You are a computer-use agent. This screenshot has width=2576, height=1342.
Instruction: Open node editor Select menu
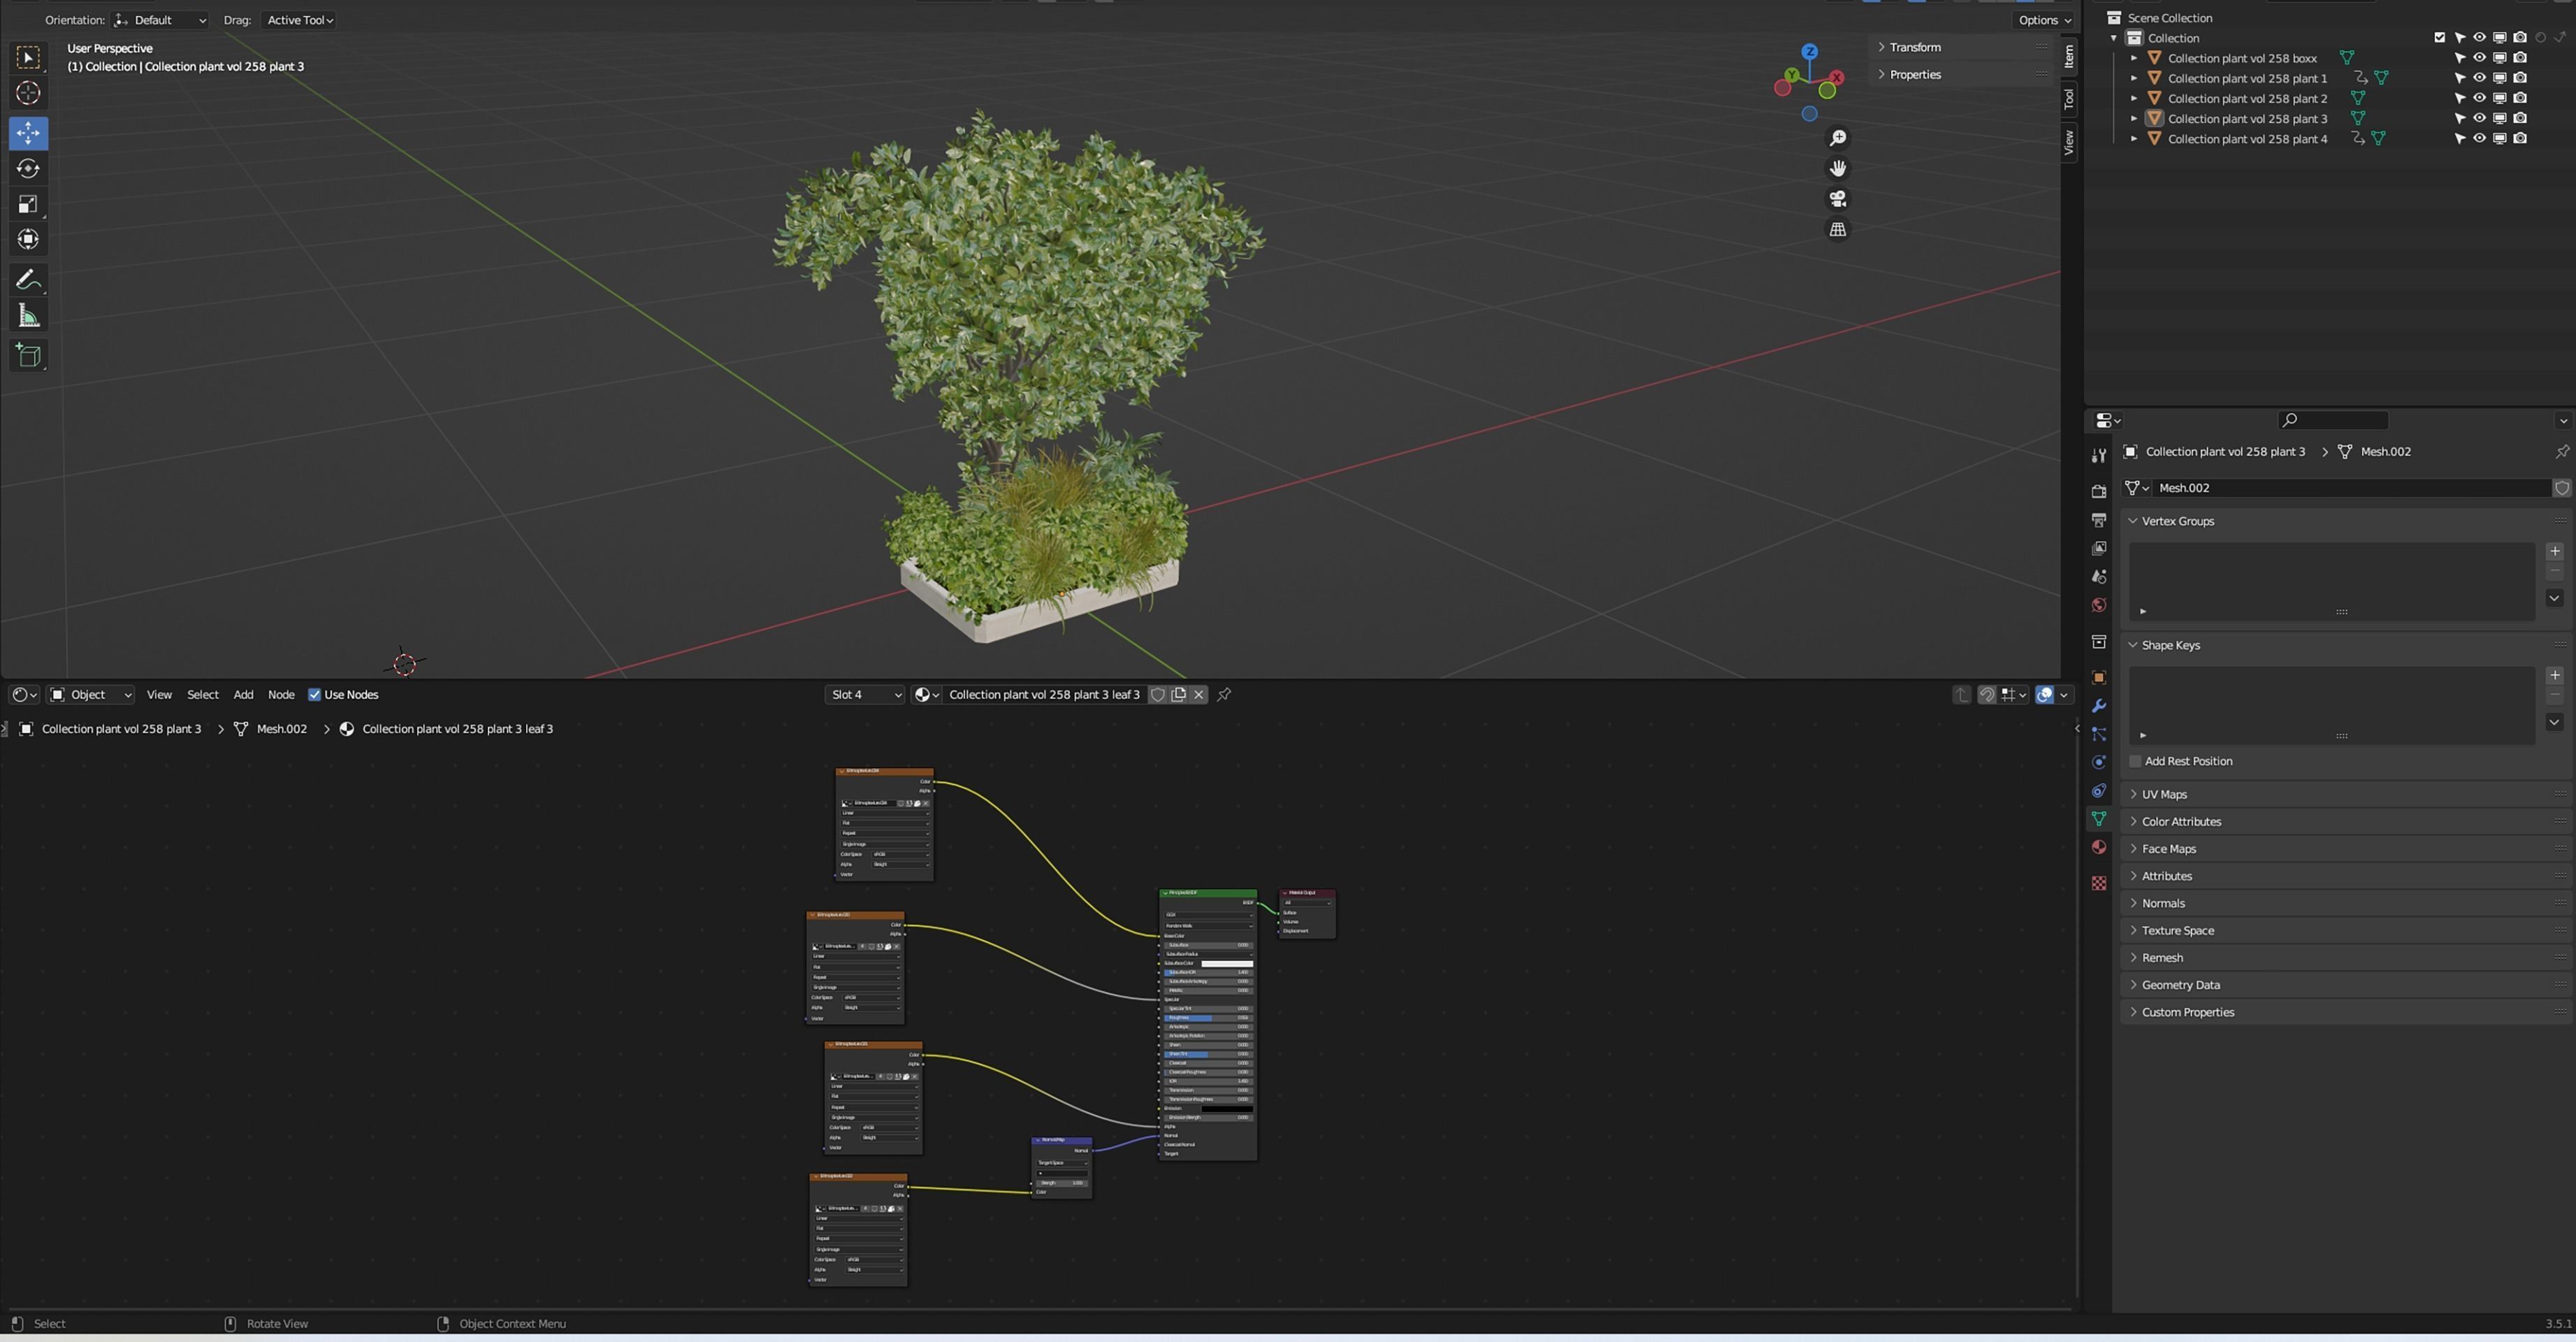[203, 694]
